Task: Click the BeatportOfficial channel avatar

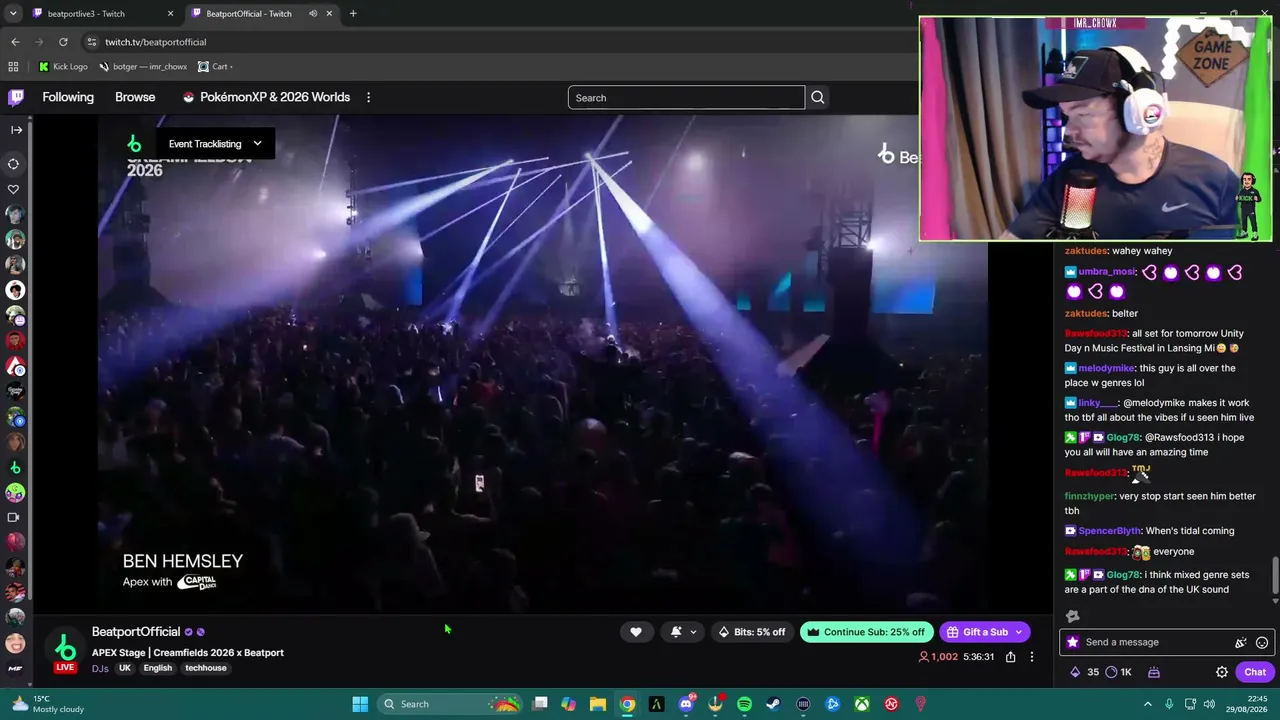Action: click(x=65, y=649)
